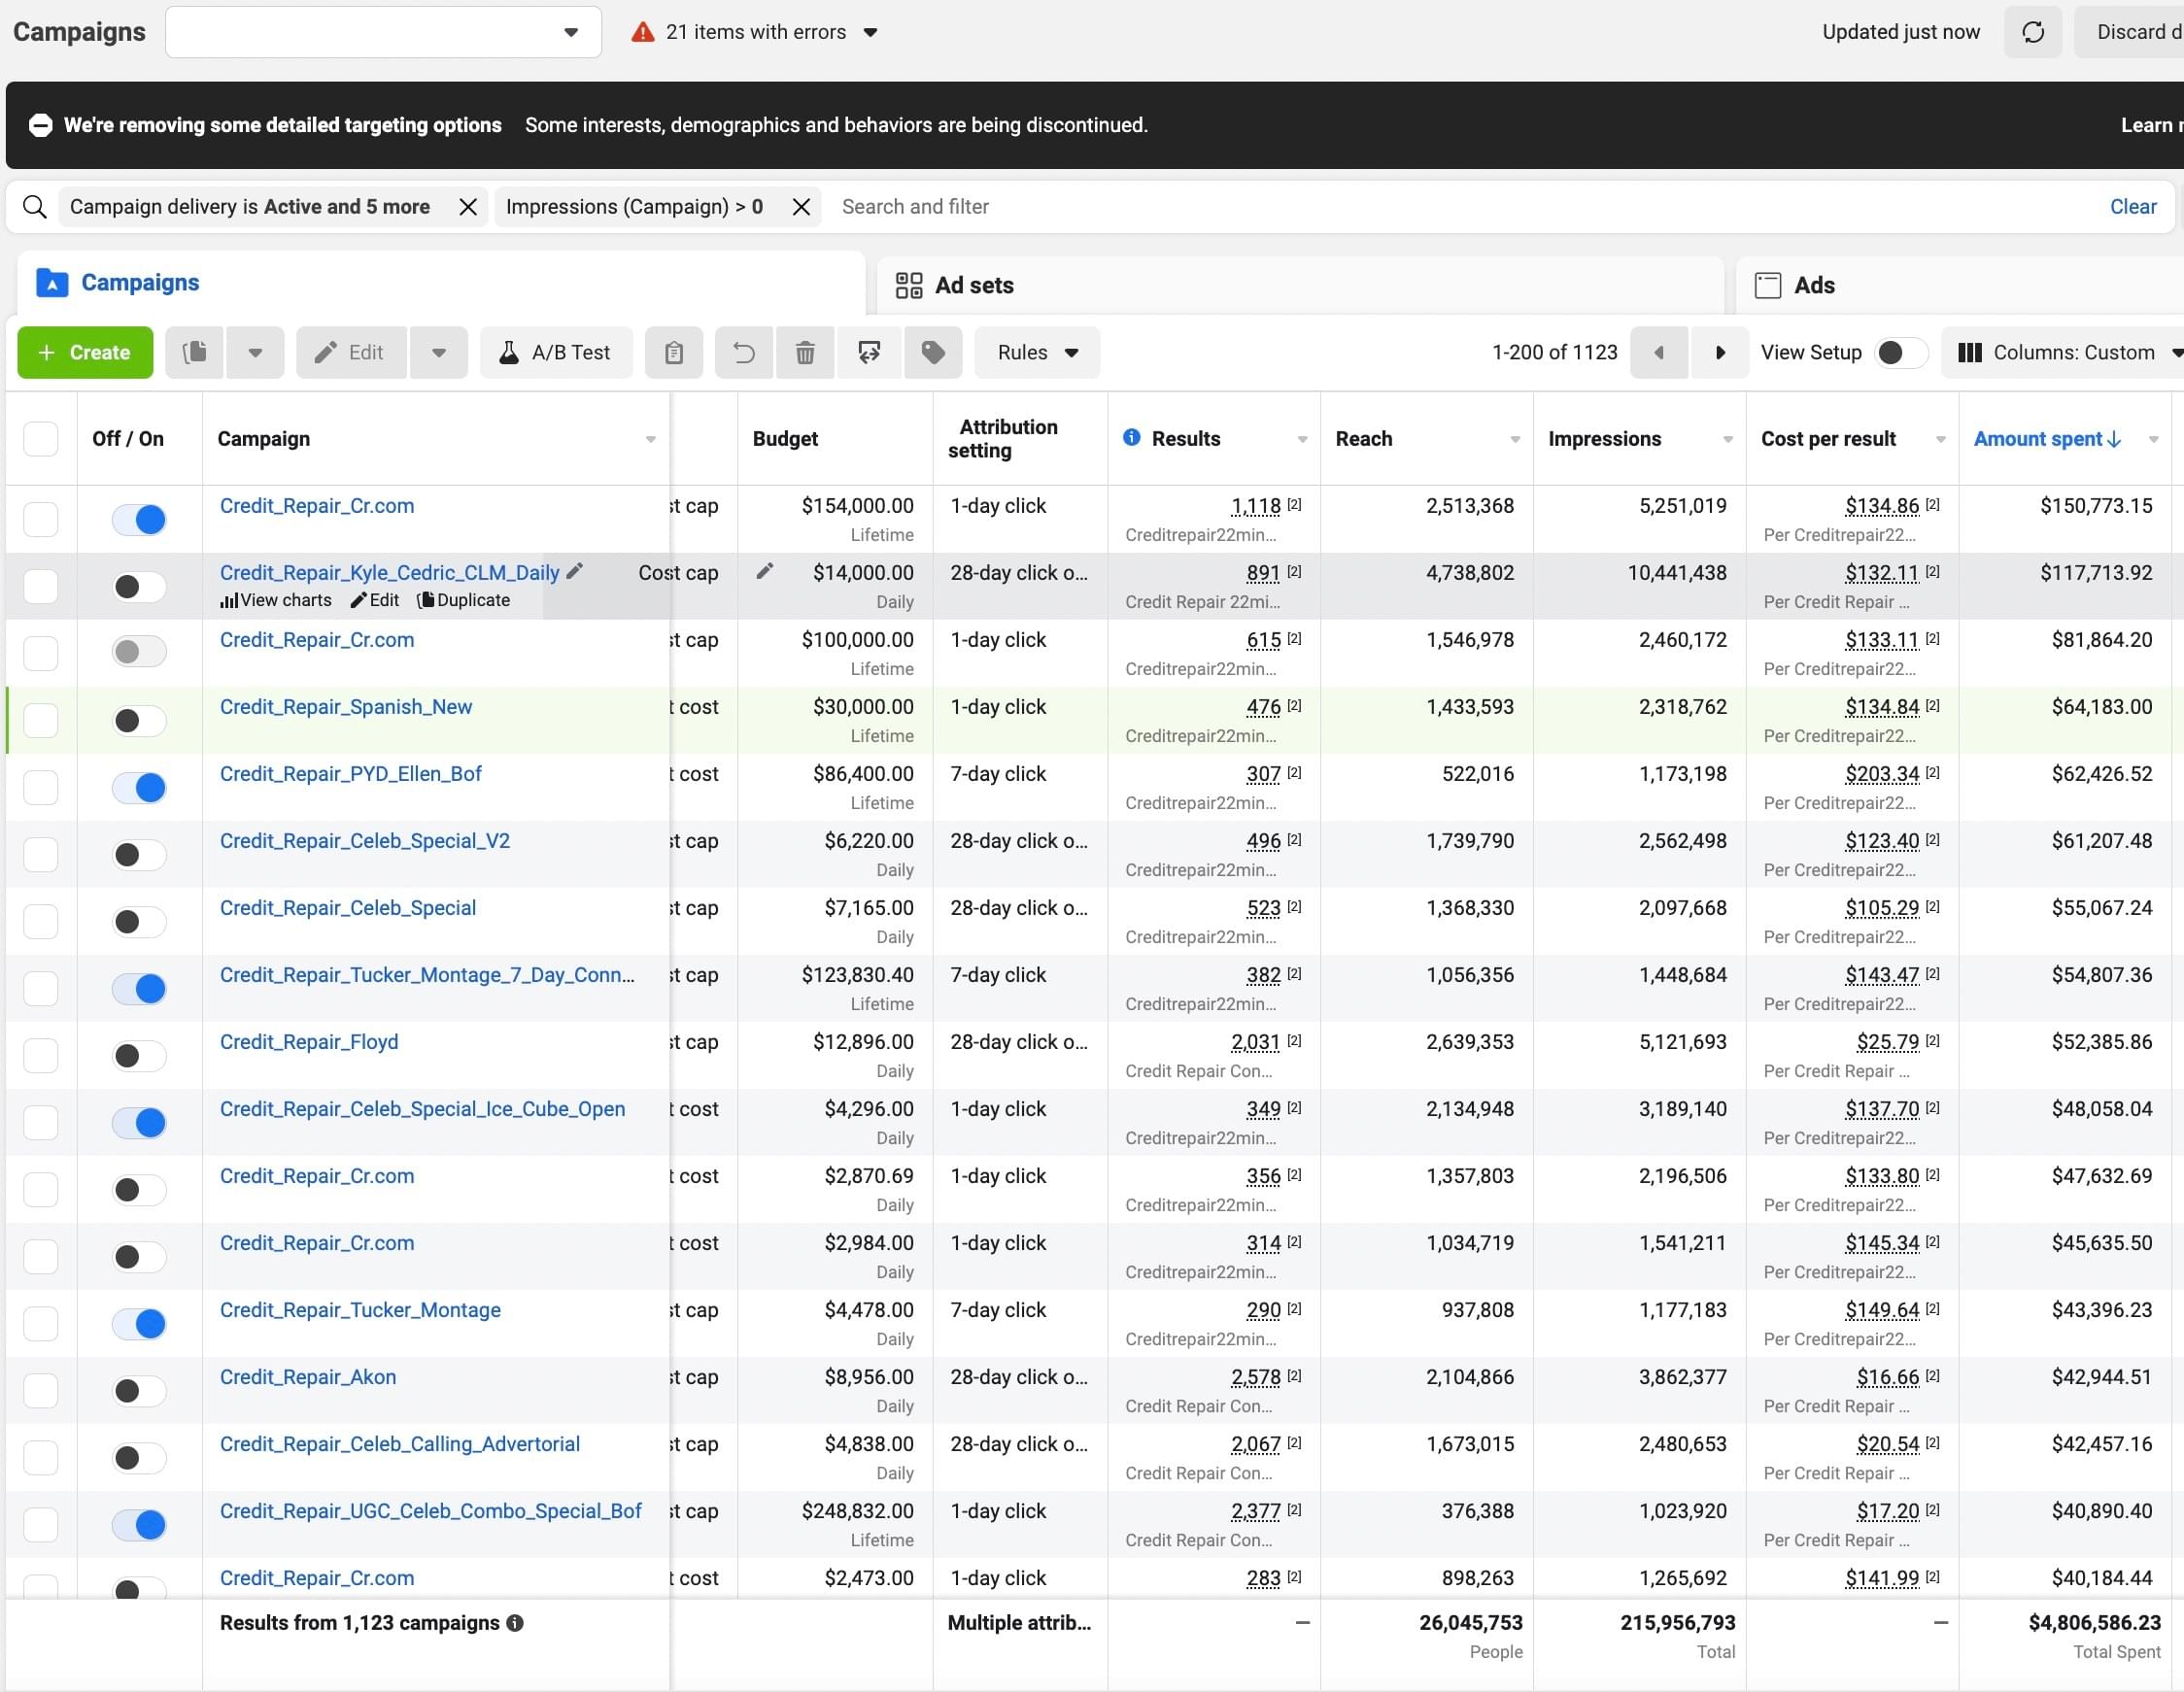2184x1692 pixels.
Task: Switch to the Ad sets tab
Action: [973, 286]
